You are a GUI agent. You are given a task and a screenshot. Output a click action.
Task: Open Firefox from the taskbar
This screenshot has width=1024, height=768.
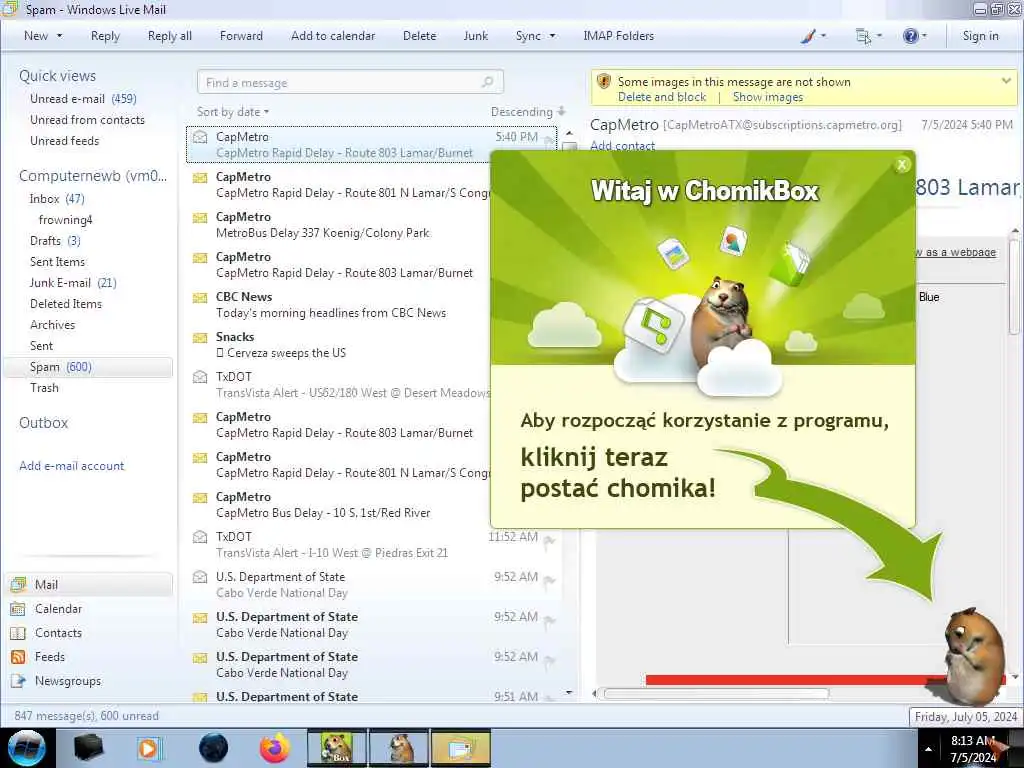(x=274, y=748)
